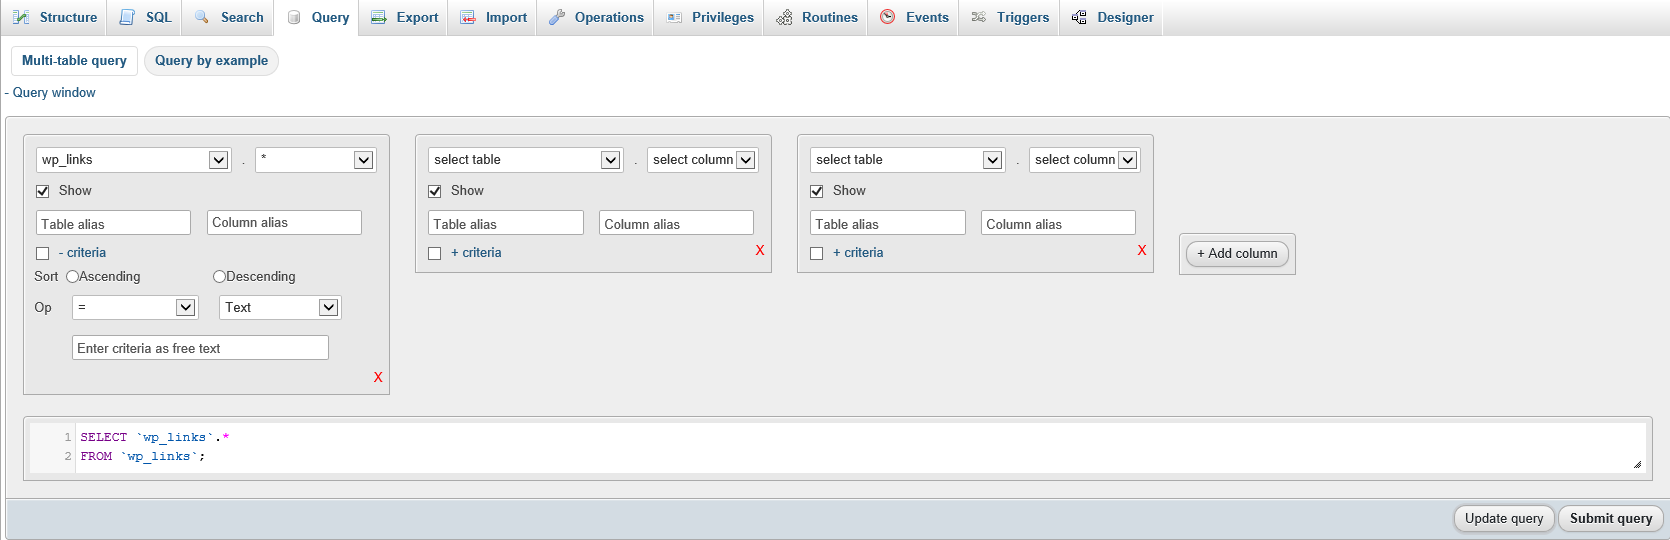
Task: Select Descending sort order
Action: 219,276
